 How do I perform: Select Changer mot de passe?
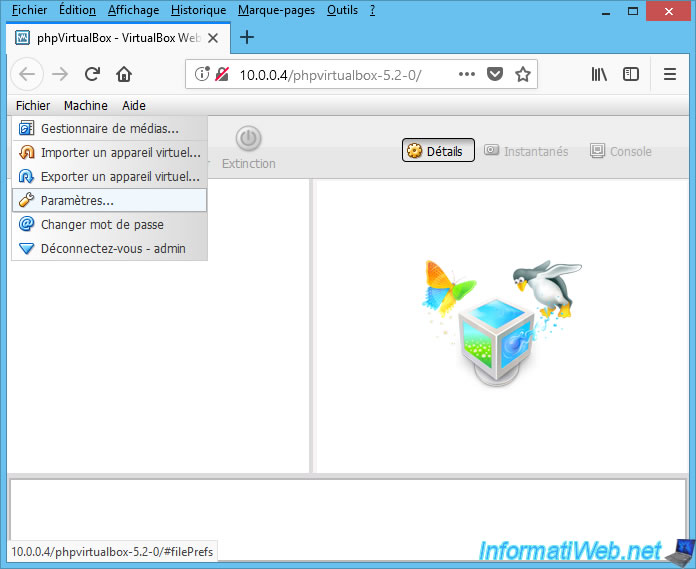tap(110, 225)
